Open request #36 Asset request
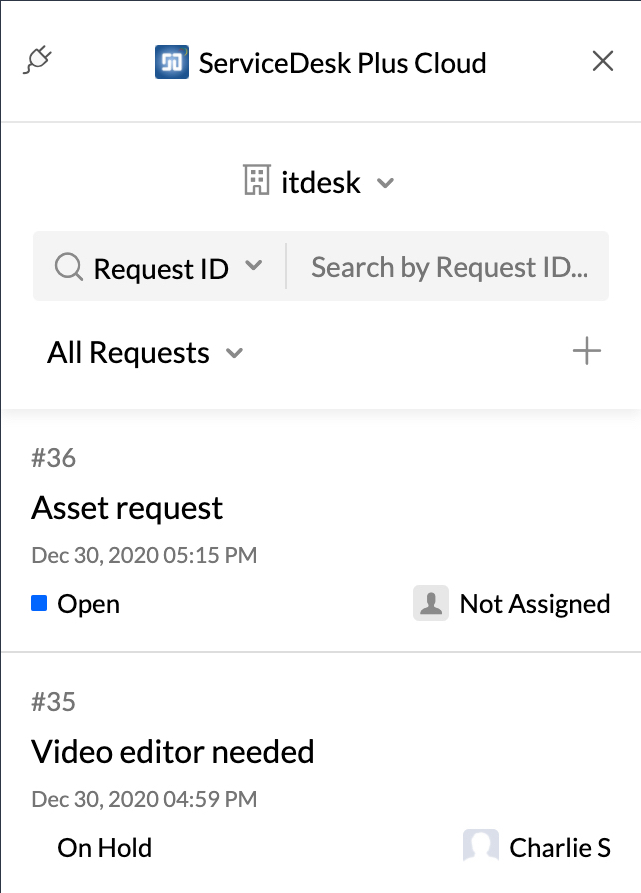Viewport: 641px width, 893px height. (x=126, y=508)
